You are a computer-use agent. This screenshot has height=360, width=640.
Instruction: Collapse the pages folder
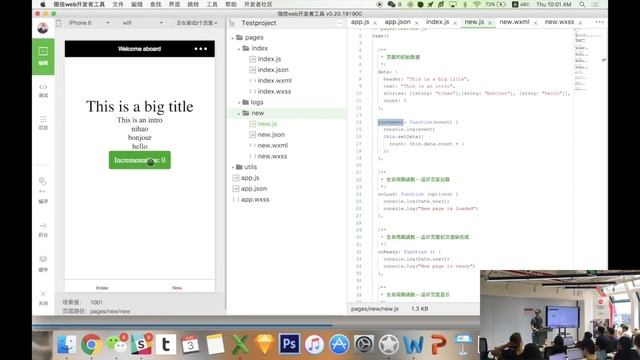233,38
